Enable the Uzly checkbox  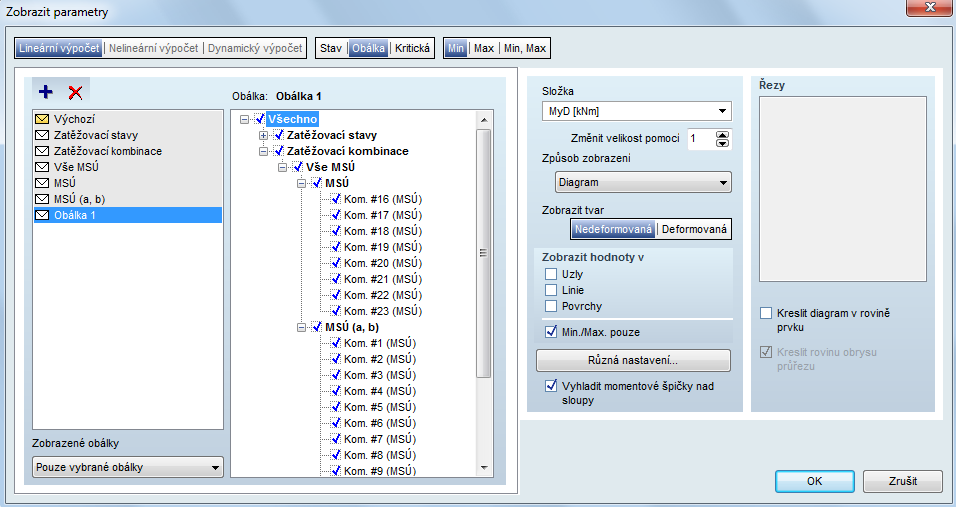(x=551, y=274)
